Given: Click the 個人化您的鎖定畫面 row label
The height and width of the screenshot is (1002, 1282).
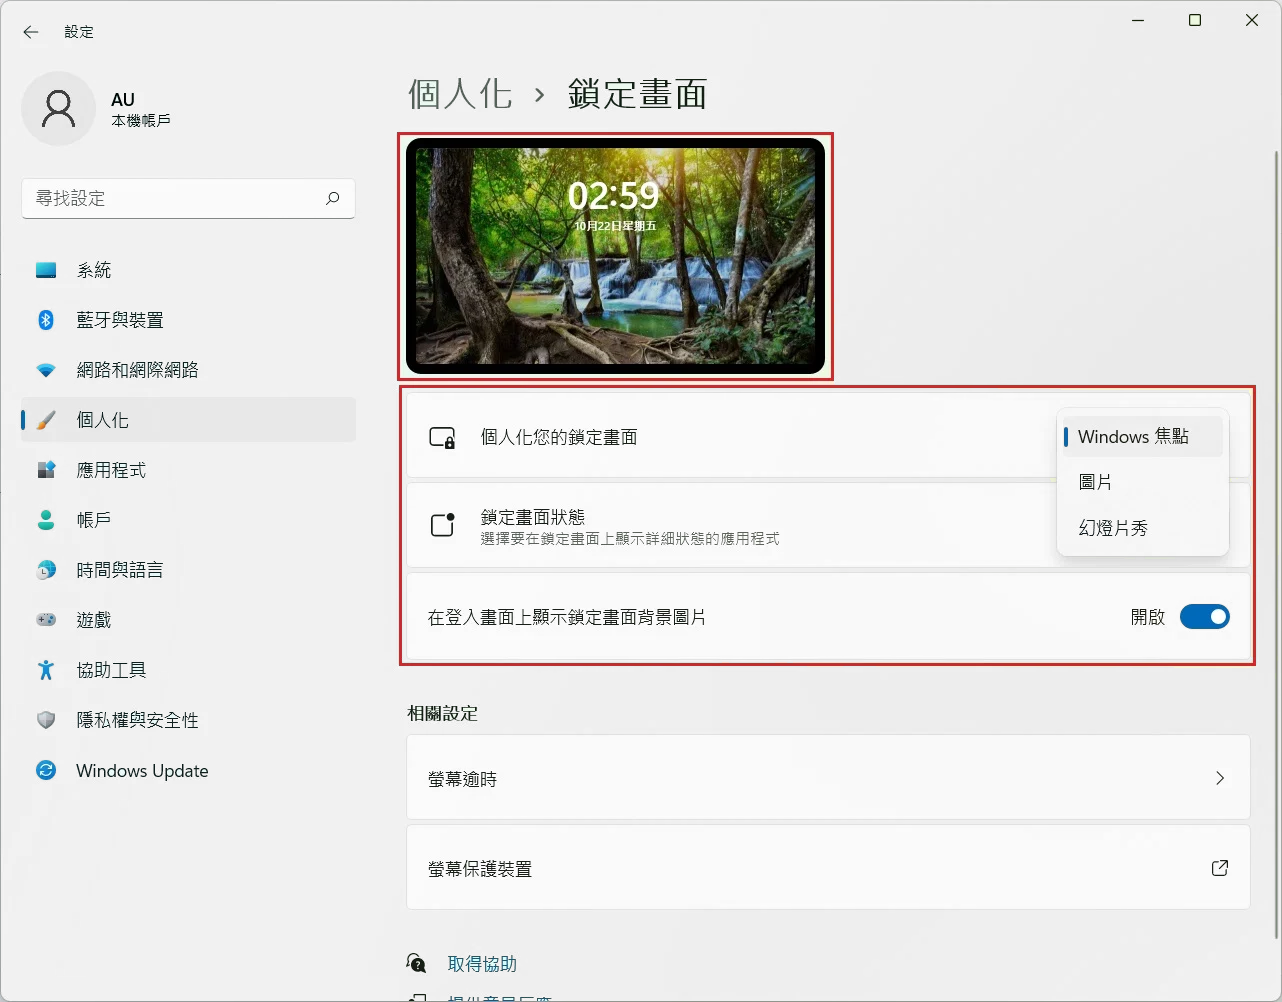Looking at the screenshot, I should [559, 437].
